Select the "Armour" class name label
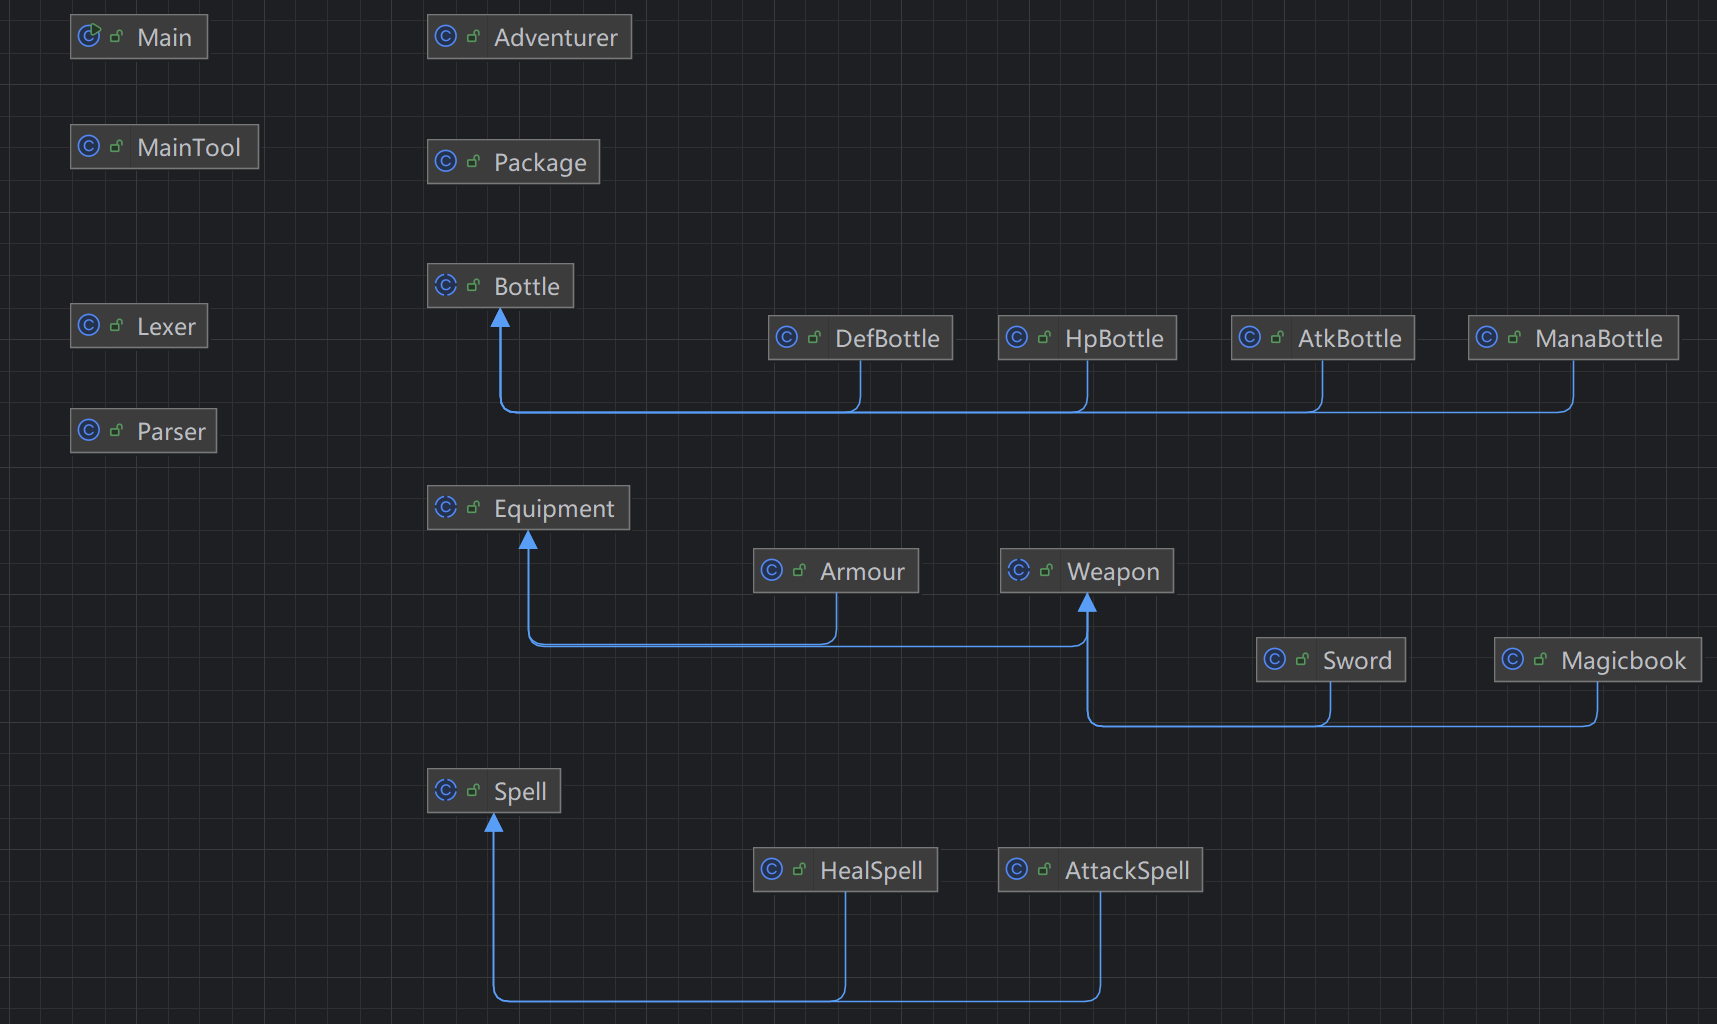 862,571
